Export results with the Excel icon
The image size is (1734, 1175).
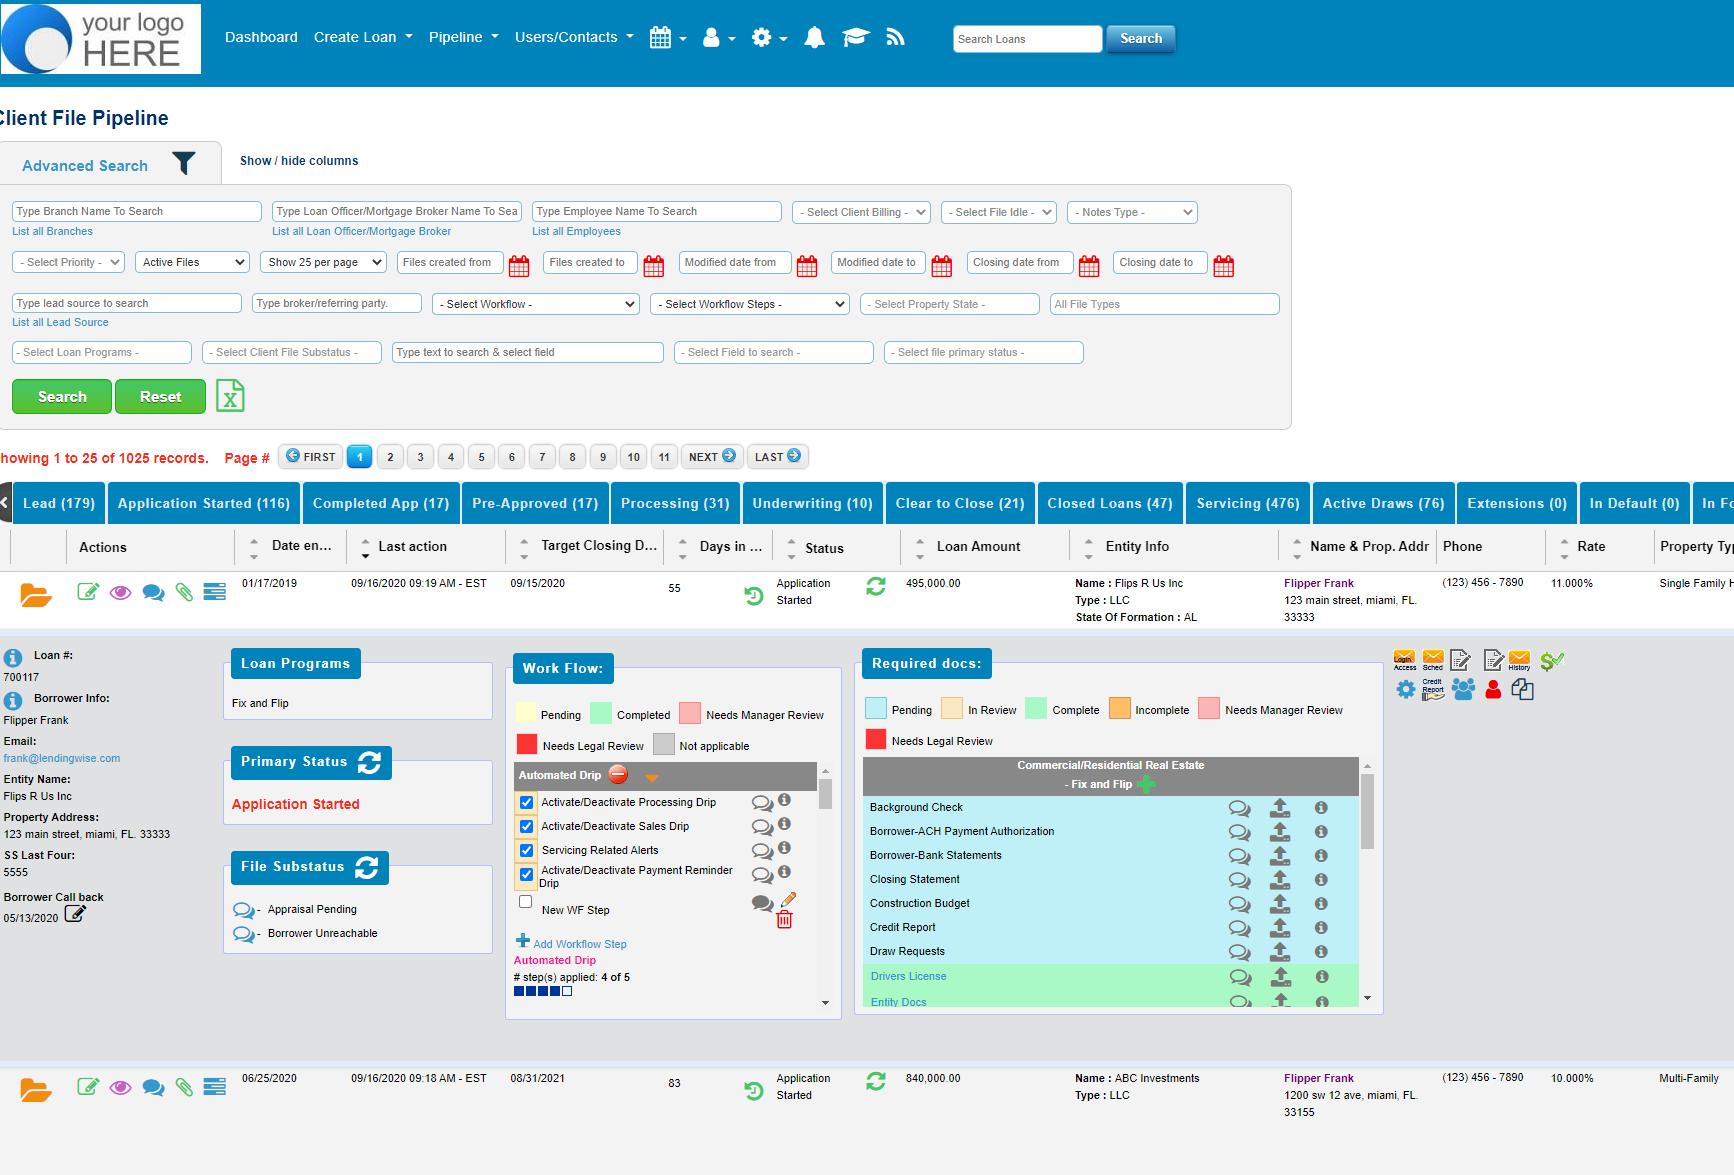point(230,396)
